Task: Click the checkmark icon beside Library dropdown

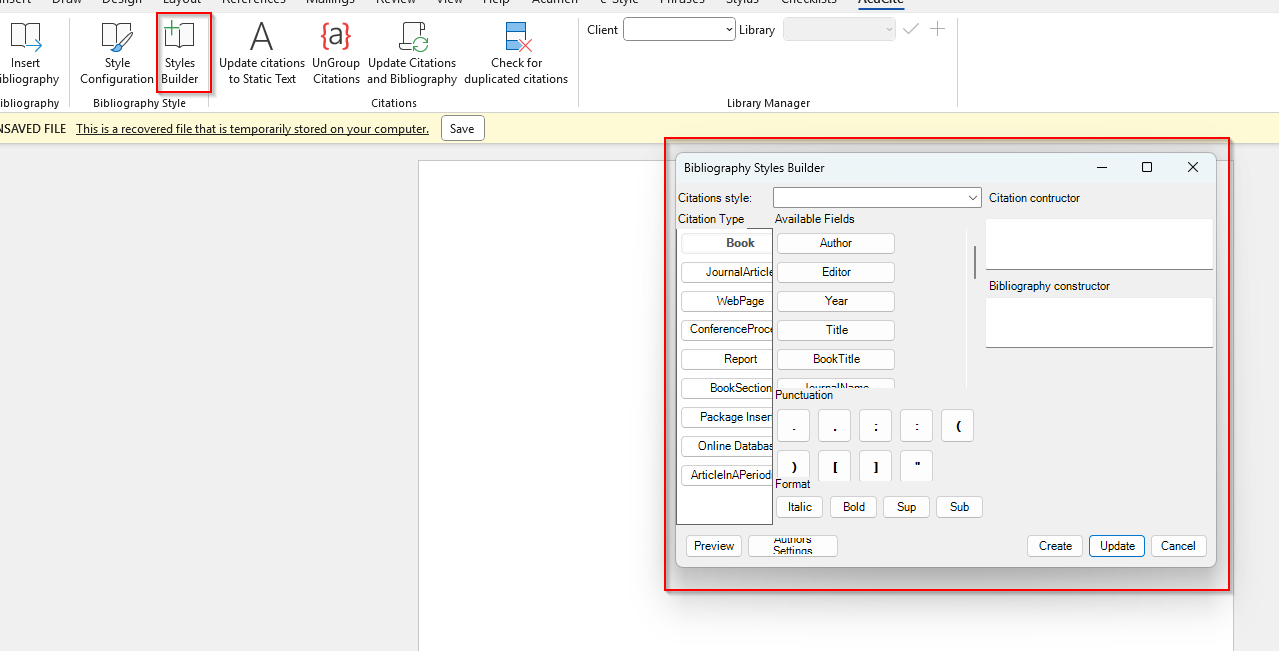Action: pos(910,29)
